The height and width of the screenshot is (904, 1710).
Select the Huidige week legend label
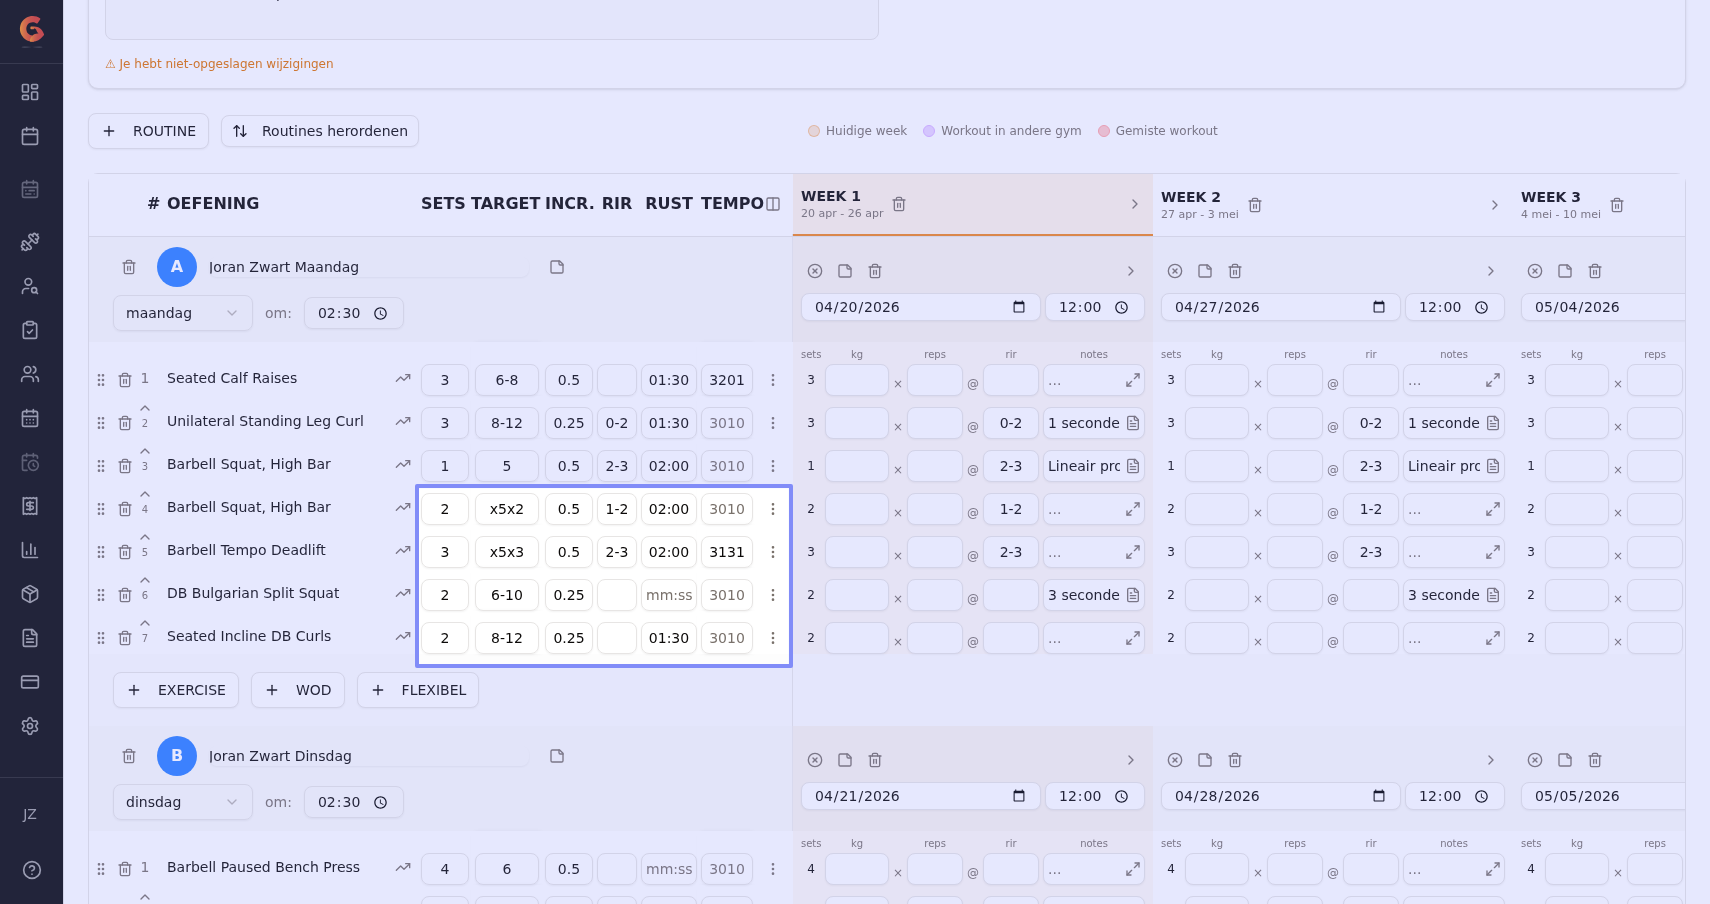click(866, 131)
